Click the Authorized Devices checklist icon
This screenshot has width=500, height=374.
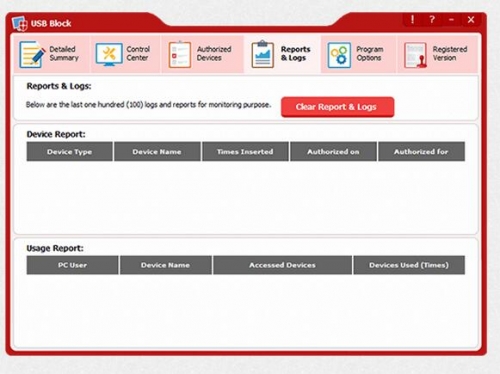point(180,54)
